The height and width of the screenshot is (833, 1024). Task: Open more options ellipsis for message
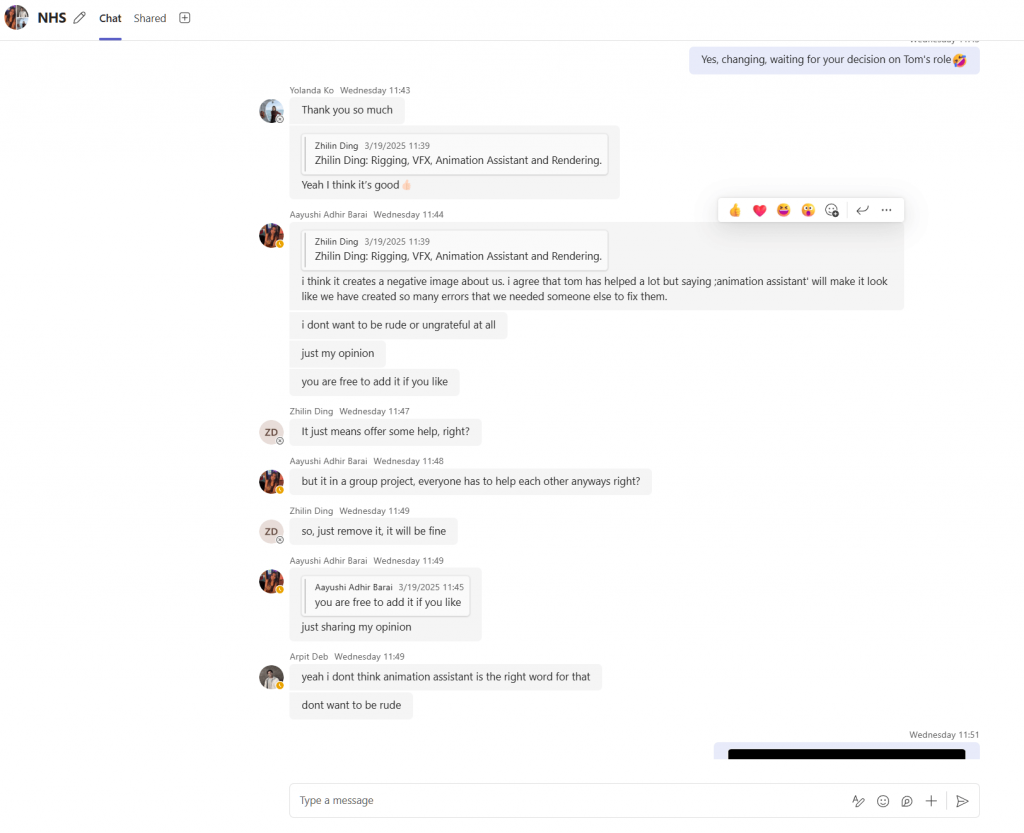coord(886,210)
